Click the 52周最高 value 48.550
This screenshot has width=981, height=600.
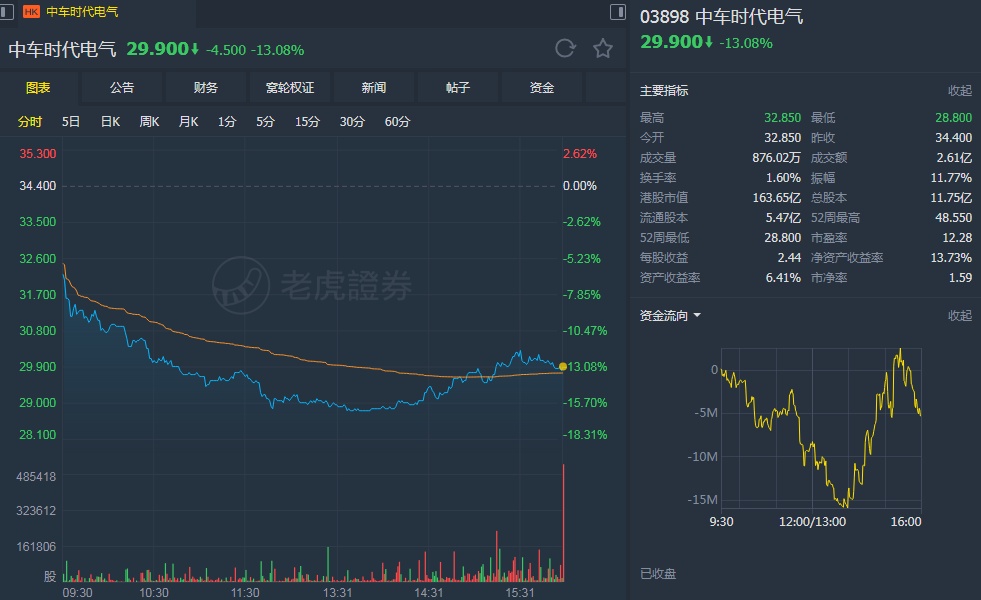[953, 218]
